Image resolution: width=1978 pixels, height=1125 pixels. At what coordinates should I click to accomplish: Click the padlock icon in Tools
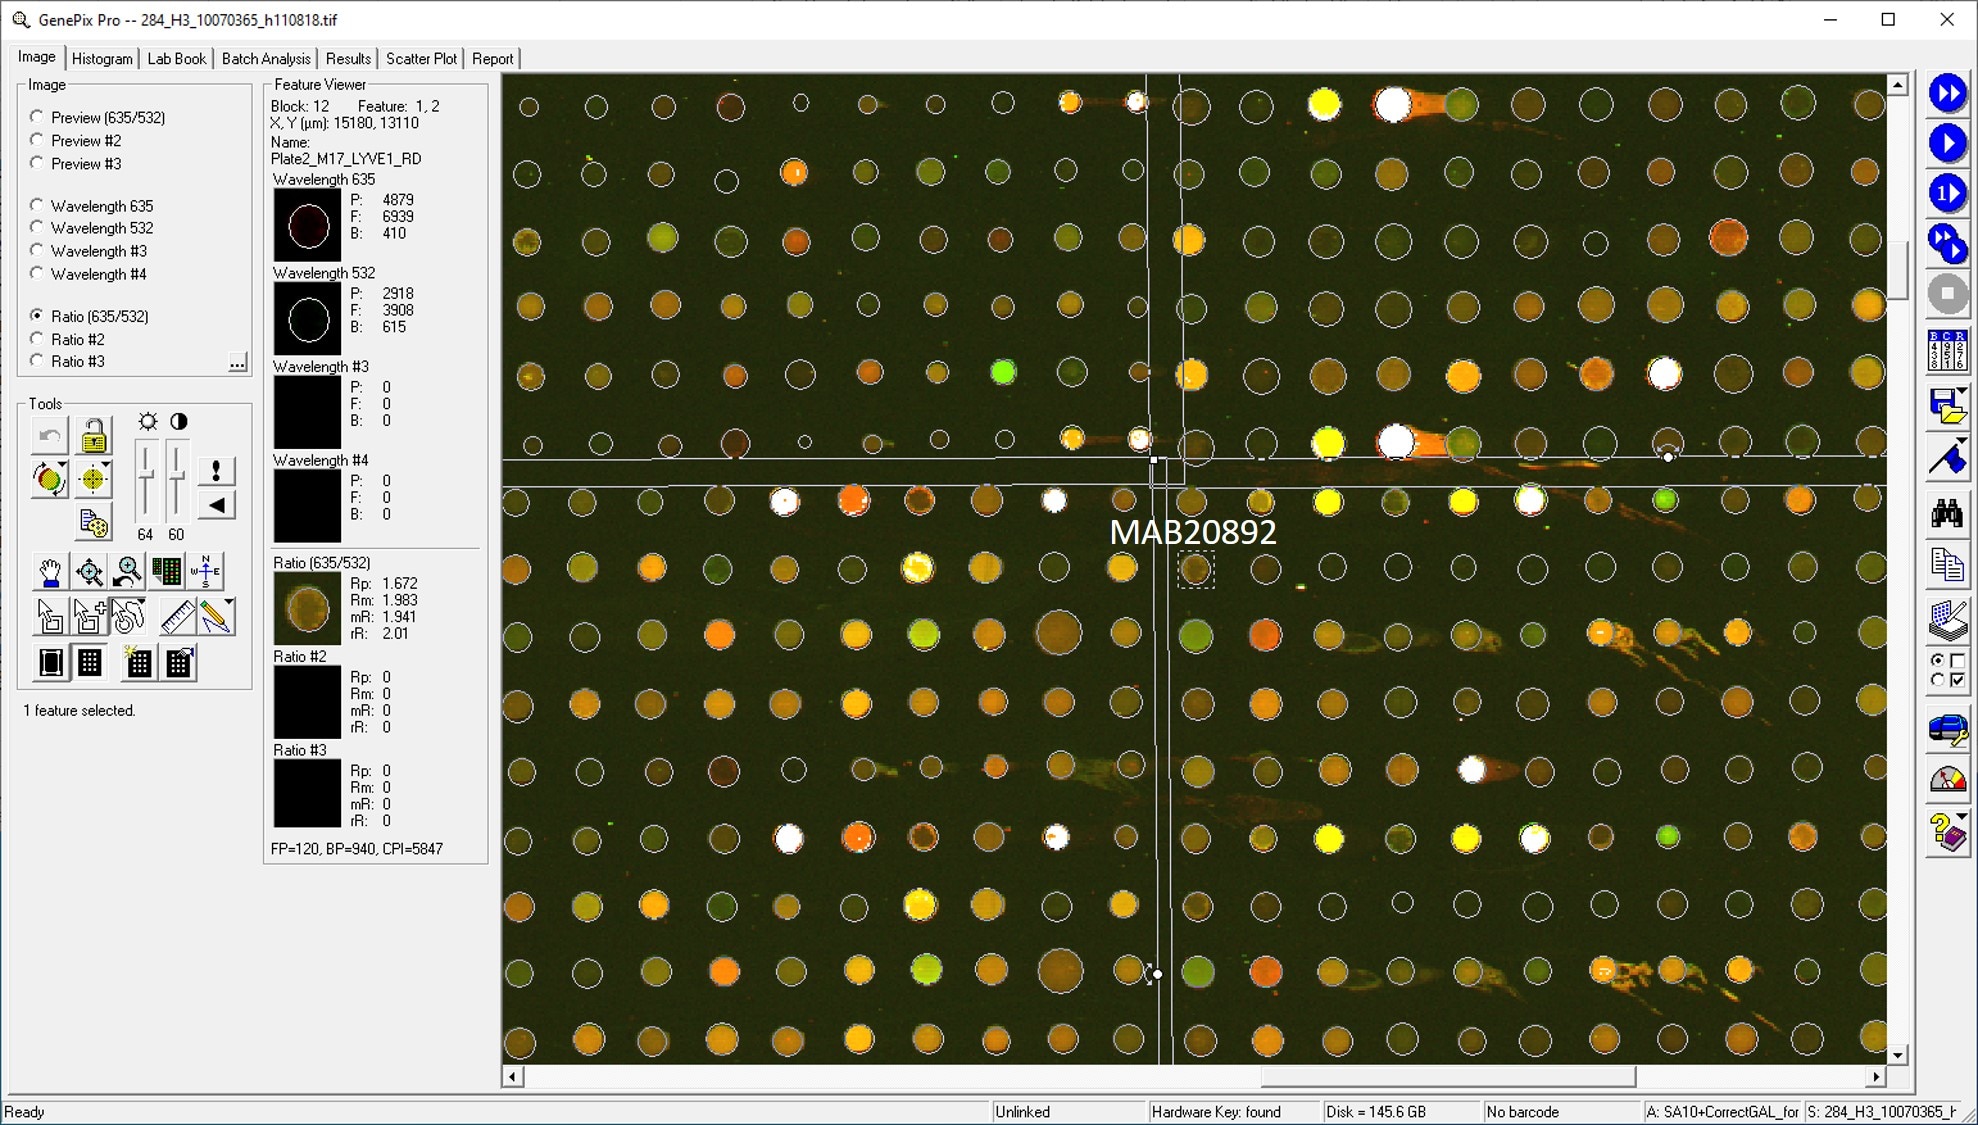coord(94,436)
